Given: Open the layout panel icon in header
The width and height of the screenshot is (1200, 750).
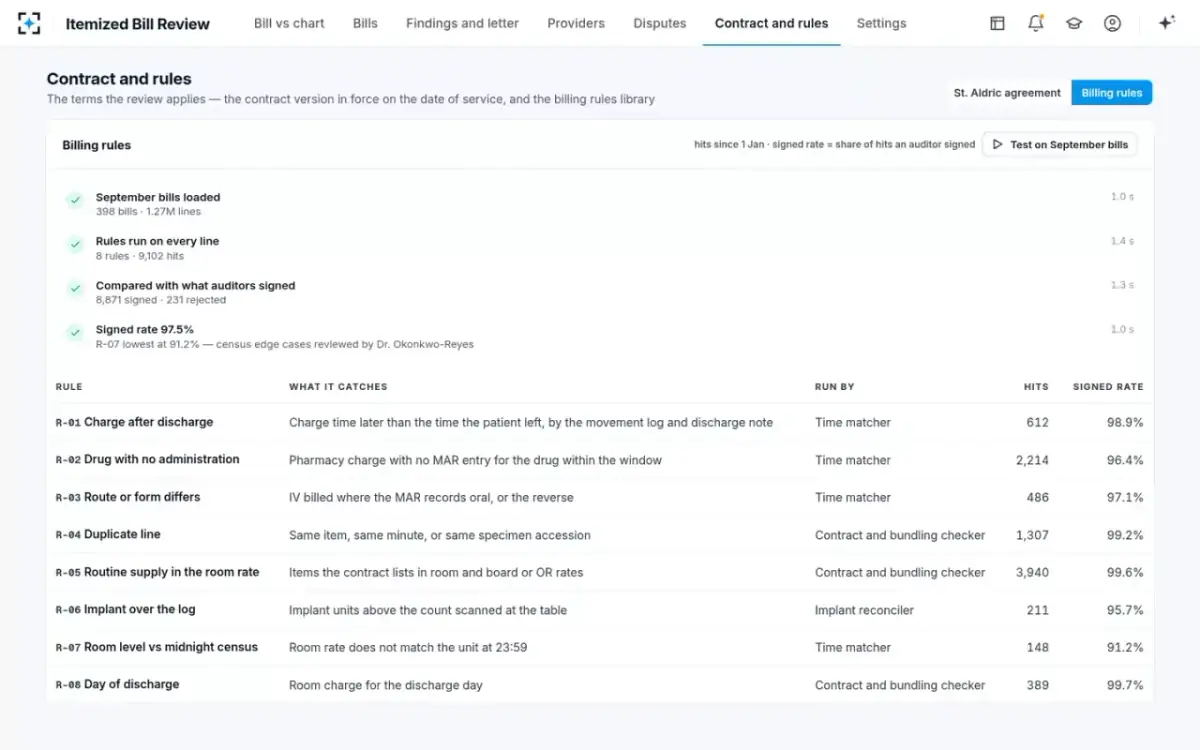Looking at the screenshot, I should pyautogui.click(x=997, y=23).
